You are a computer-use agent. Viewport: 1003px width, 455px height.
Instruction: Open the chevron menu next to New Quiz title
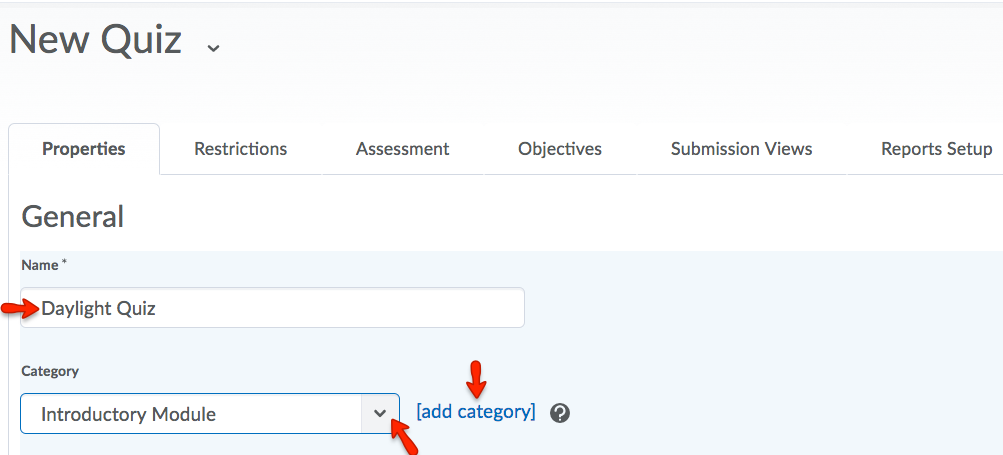pos(214,48)
